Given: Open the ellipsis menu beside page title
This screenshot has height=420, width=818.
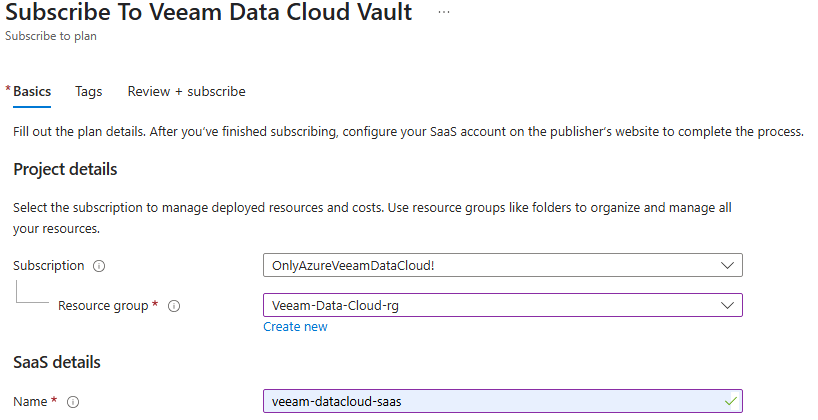Looking at the screenshot, I should tap(444, 12).
